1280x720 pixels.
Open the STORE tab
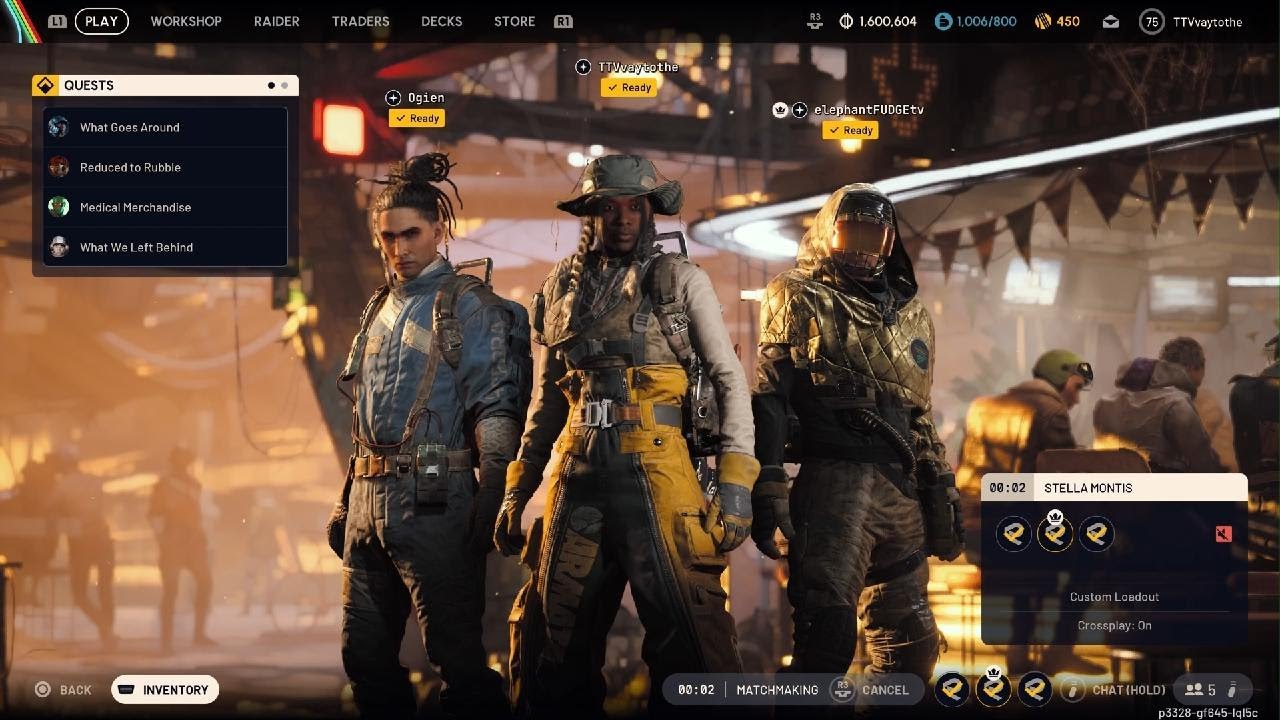point(514,21)
